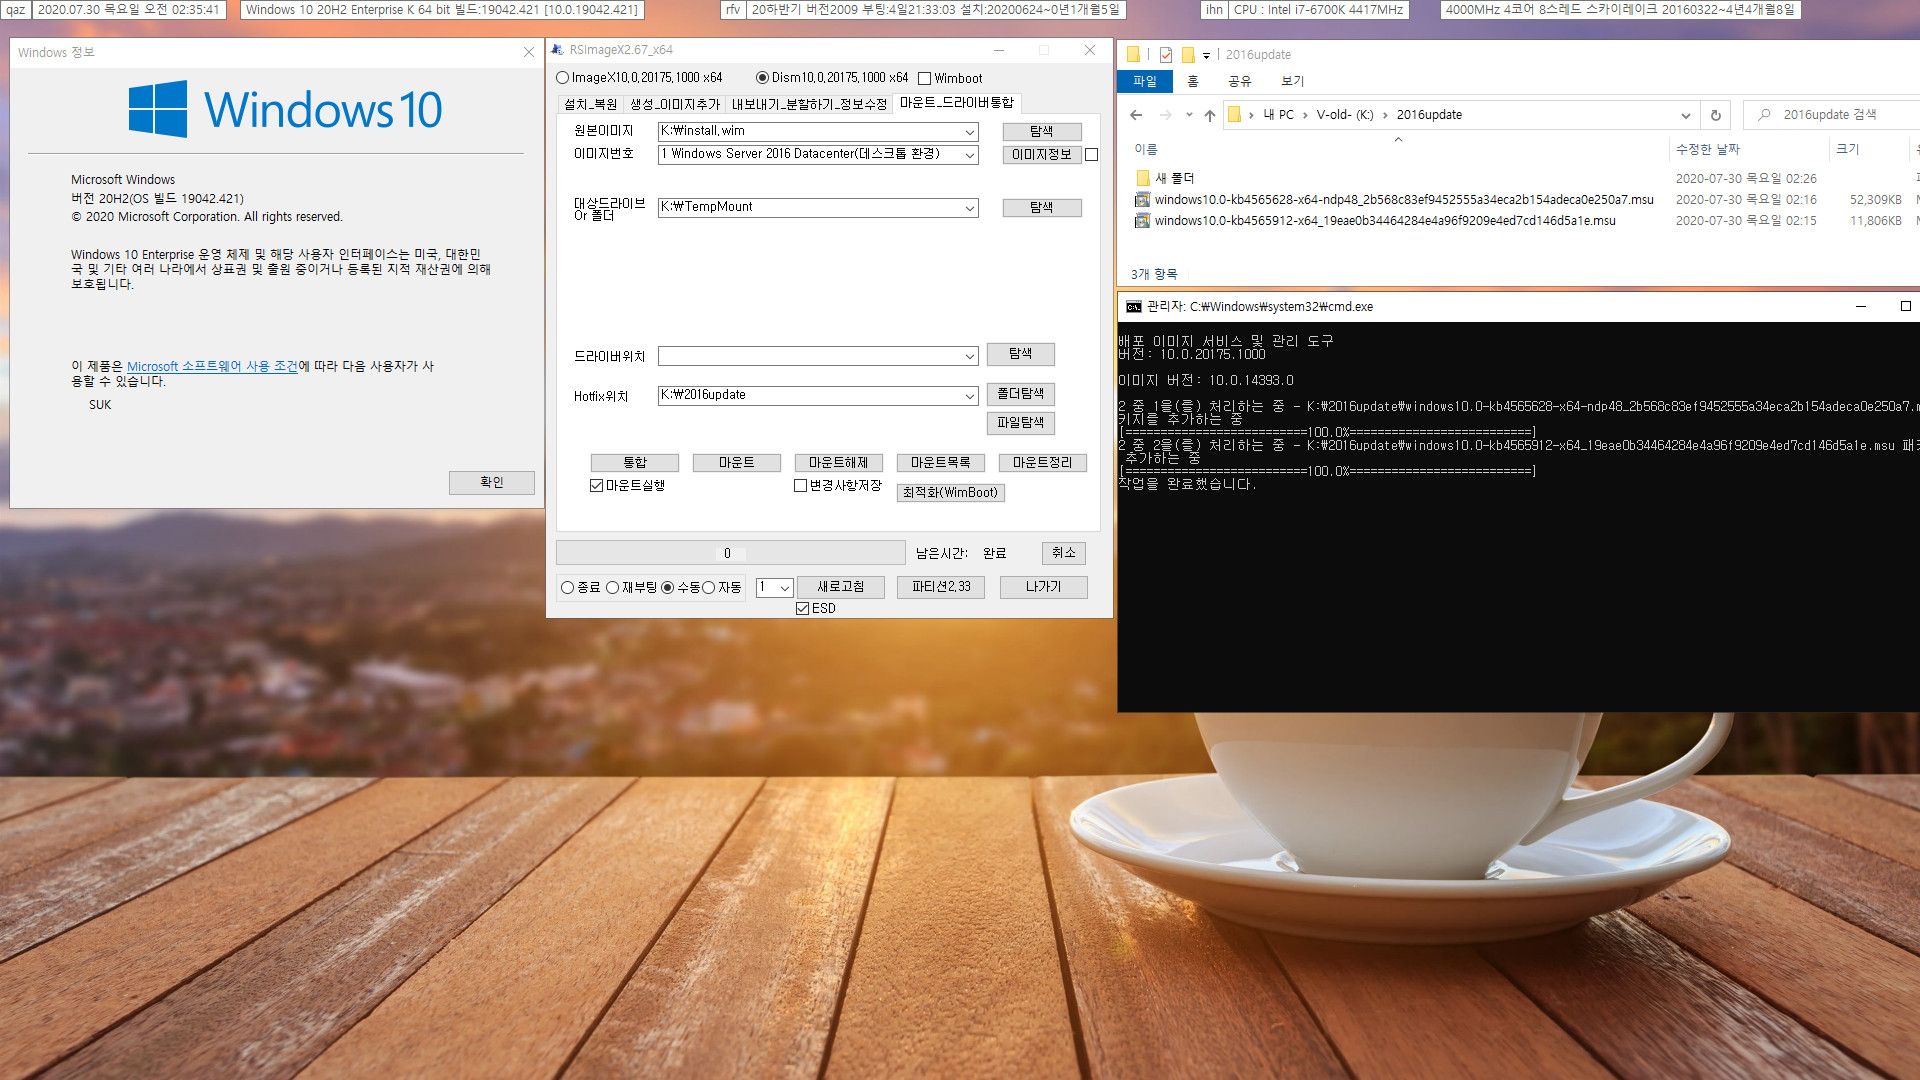Screen dimensions: 1920x1080
Task: Open the 보기 ribbon tab in Explorer
Action: click(x=1293, y=82)
